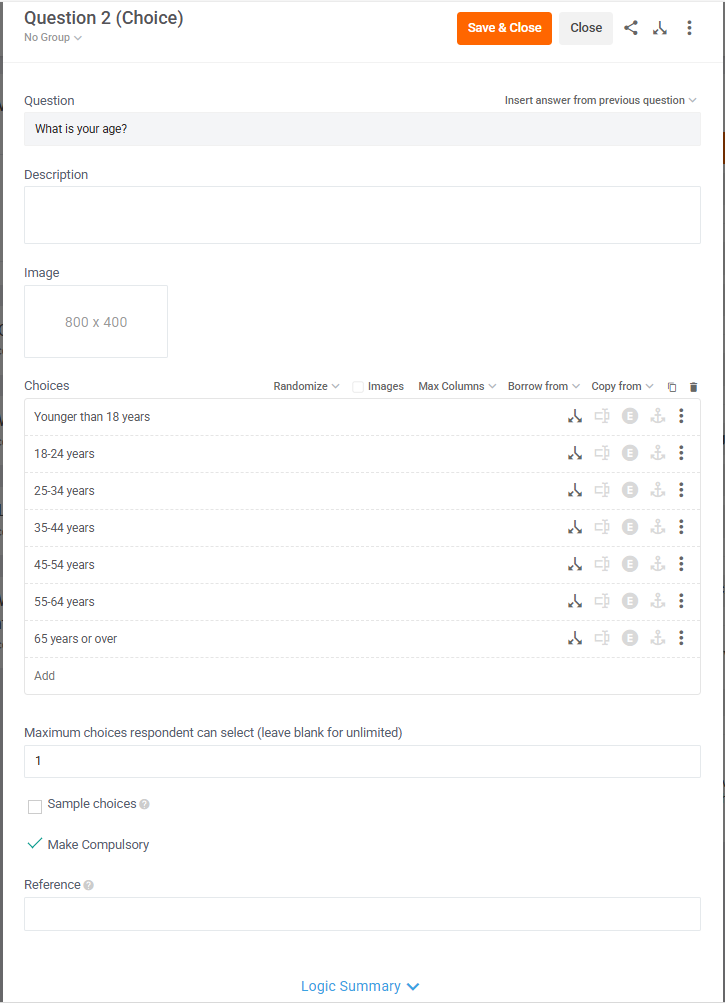Open more options for '18-24 years' row

coord(681,453)
